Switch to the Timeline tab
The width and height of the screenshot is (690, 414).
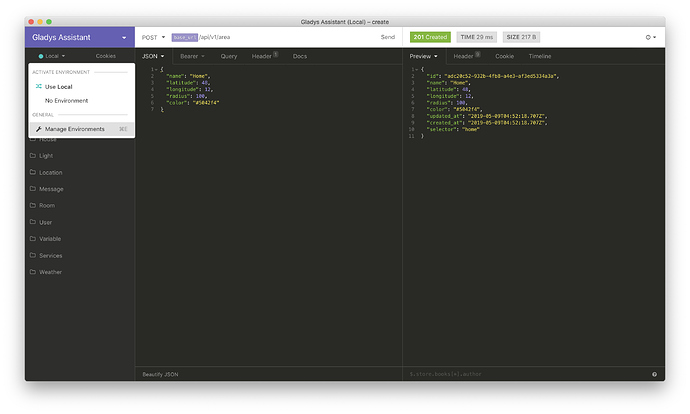pos(540,56)
